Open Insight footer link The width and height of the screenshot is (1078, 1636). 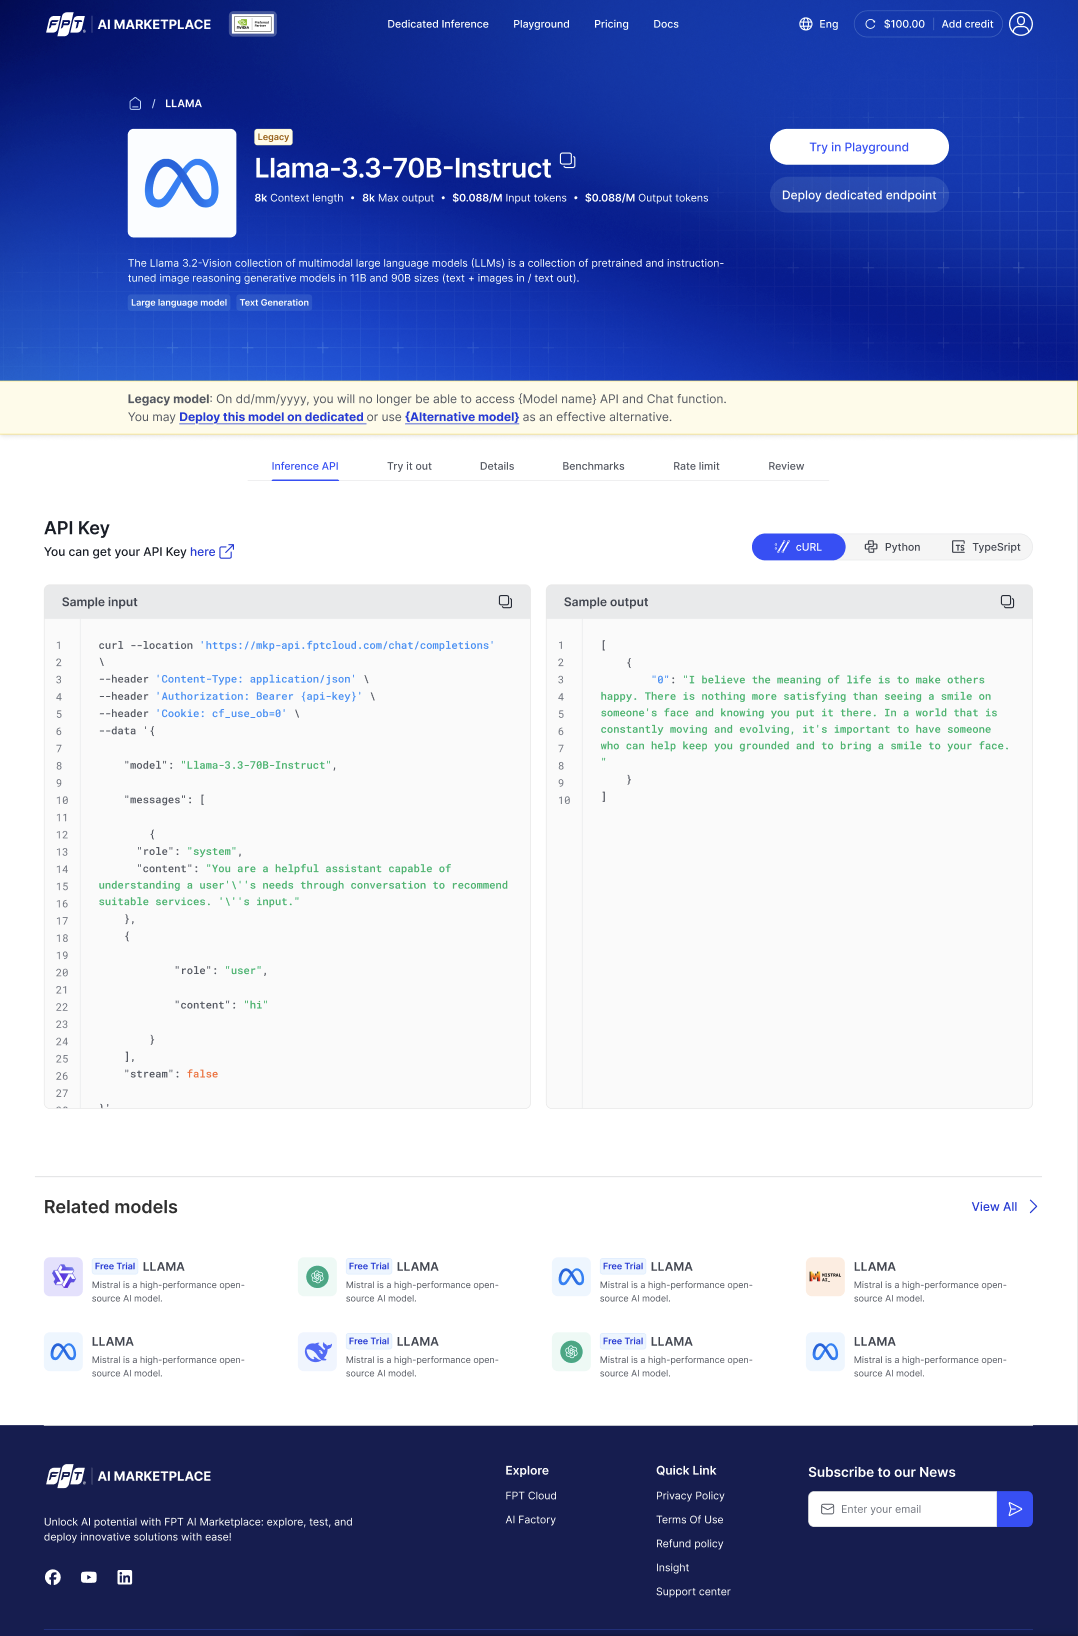673,1568
